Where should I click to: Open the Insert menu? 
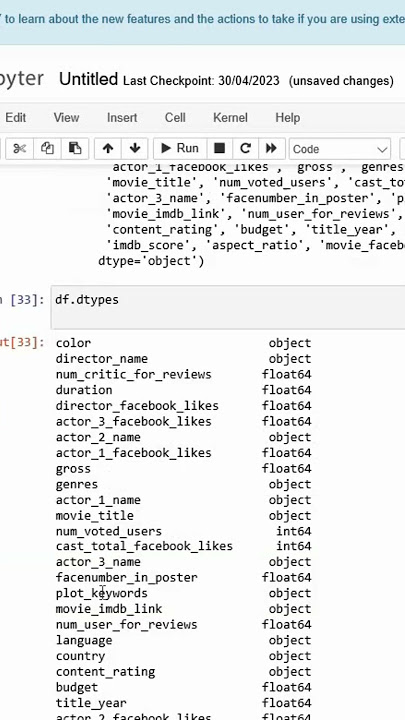pyautogui.click(x=122, y=118)
